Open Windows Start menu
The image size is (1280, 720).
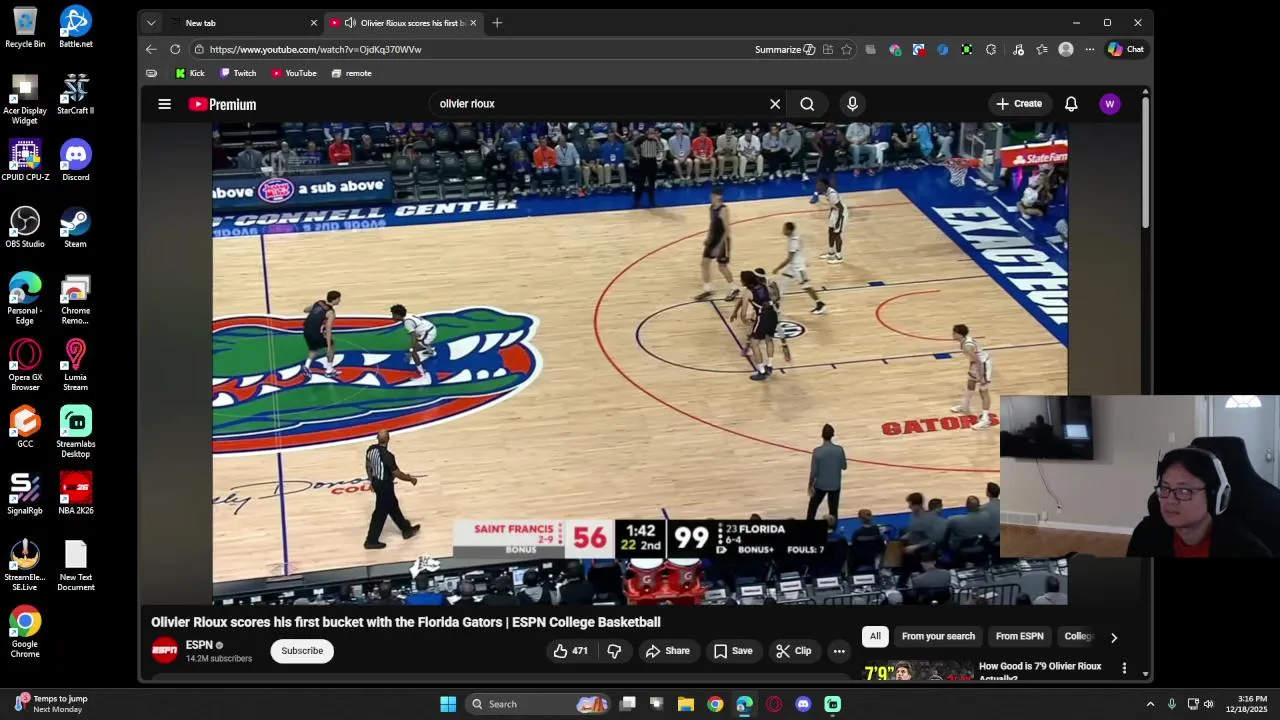click(448, 704)
